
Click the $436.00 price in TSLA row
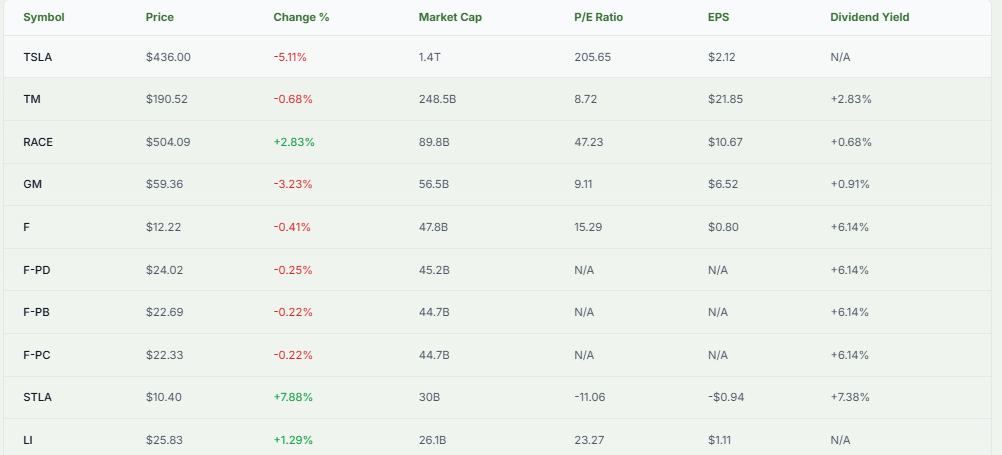click(168, 57)
